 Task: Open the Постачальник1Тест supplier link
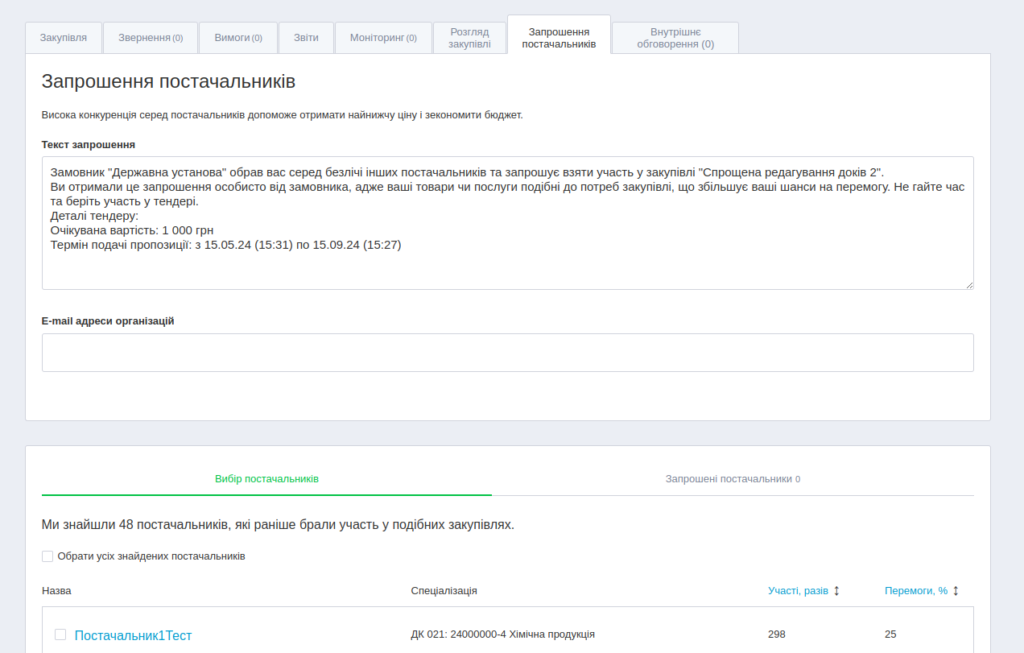point(133,635)
